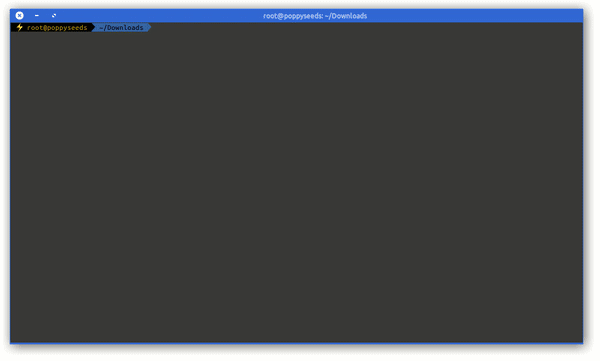Minimize the terminal window
Image resolution: width=600 pixels, height=361 pixels.
37,16
